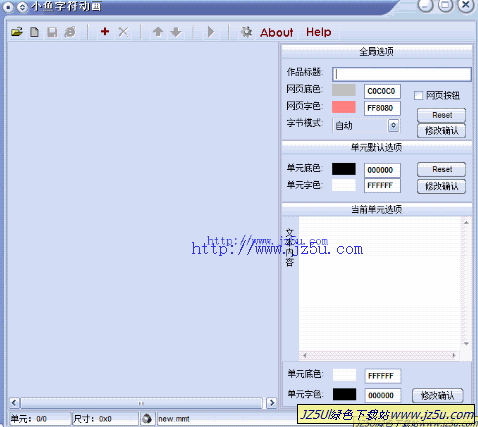Viewport: 478px width, 427px height.
Task: Click the text area scroll-left arrow
Action: click(304, 356)
